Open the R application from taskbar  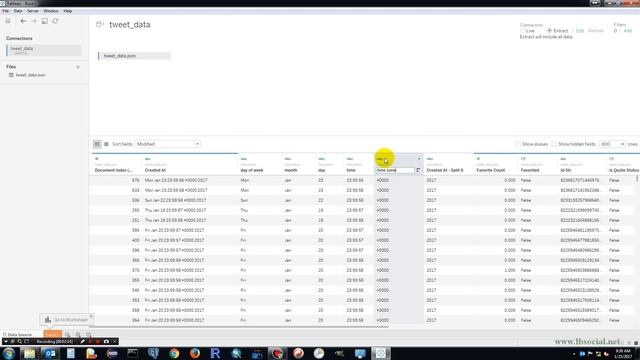coord(215,353)
